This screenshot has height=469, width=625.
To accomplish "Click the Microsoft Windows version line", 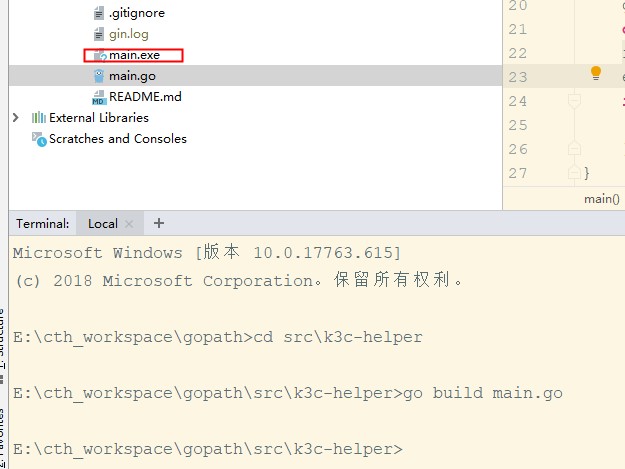I will click(207, 252).
